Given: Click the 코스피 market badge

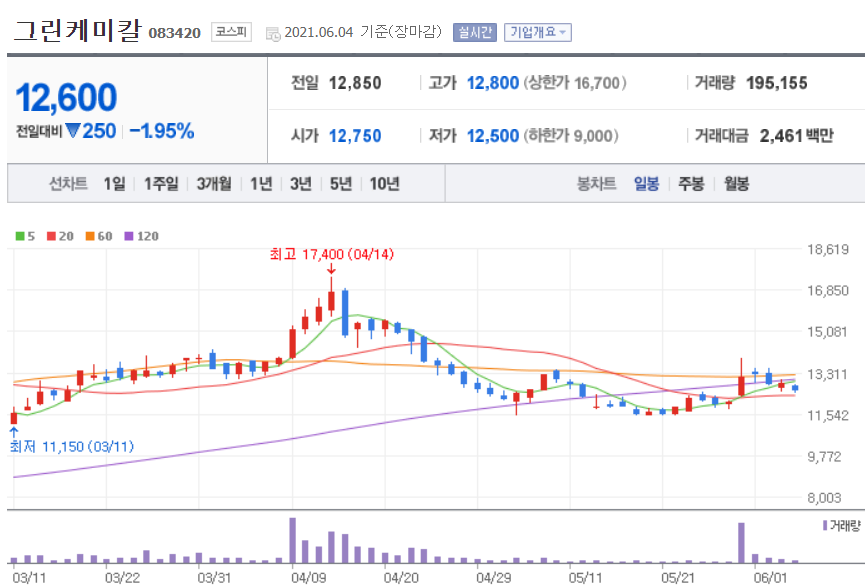Looking at the screenshot, I should [x=231, y=32].
